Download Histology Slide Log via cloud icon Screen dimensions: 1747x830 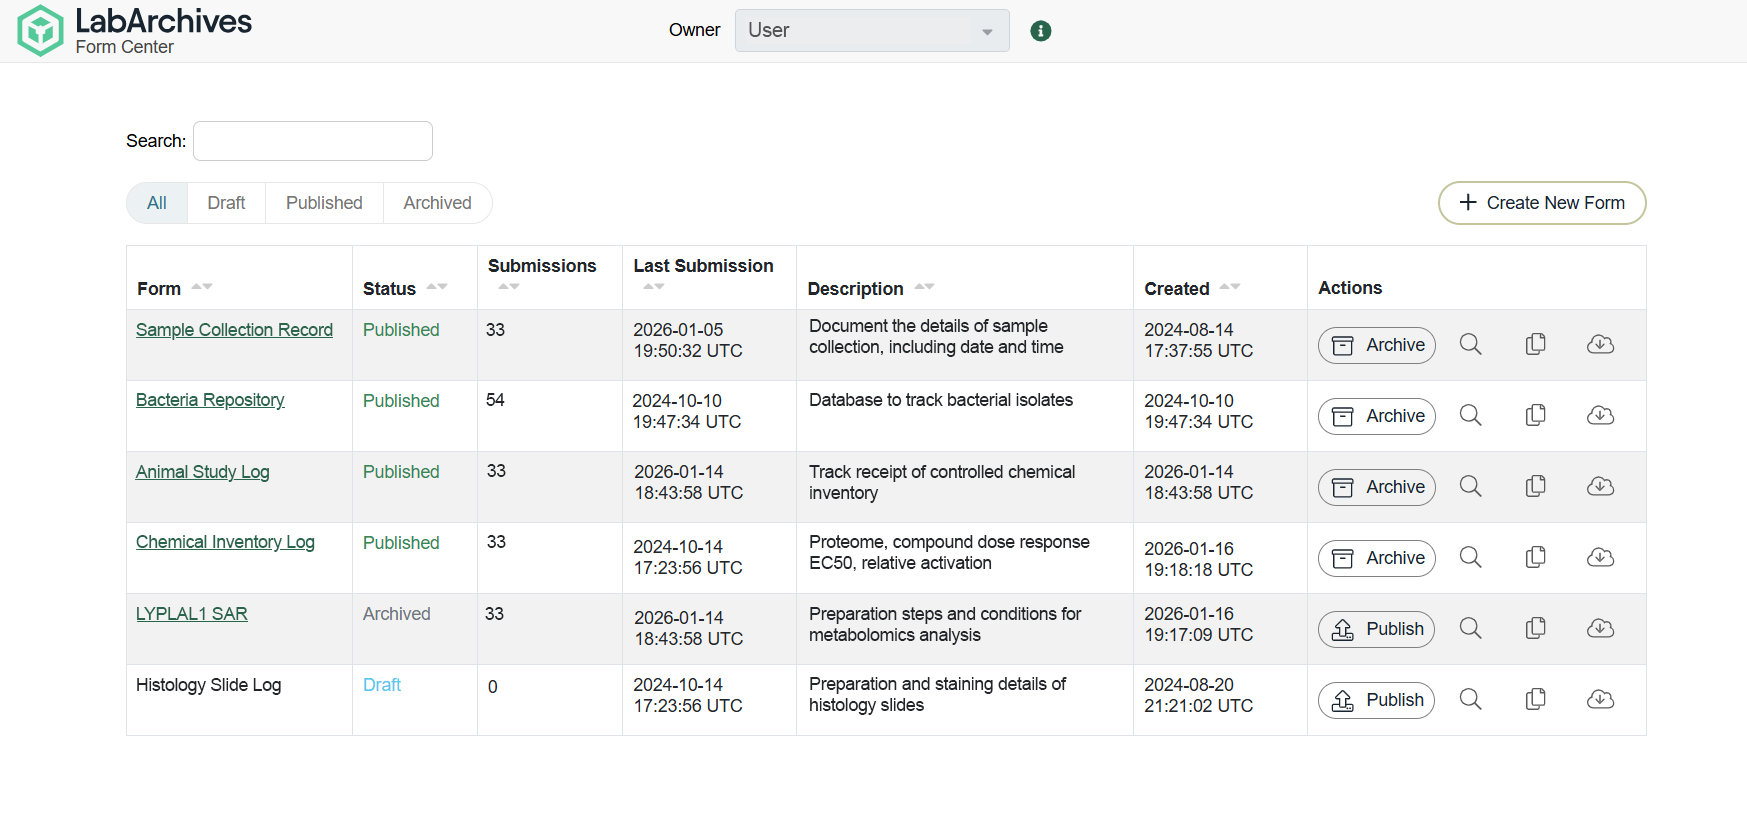[x=1600, y=699]
